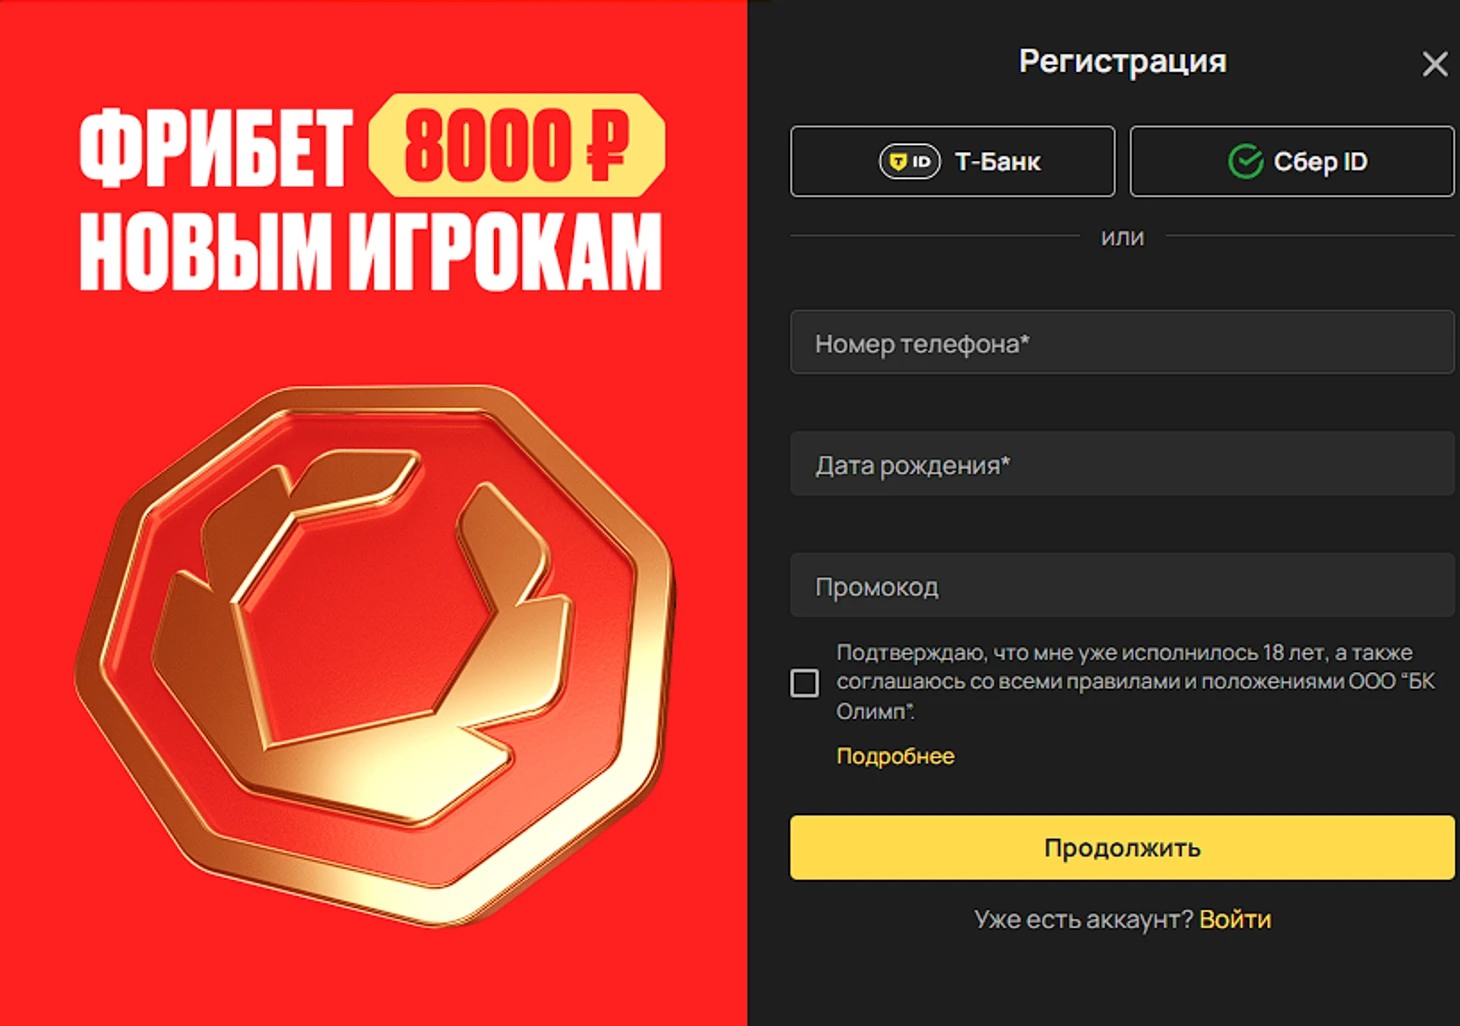The height and width of the screenshot is (1026, 1460).
Task: Click the golden octagon coin emblem
Action: click(376, 655)
